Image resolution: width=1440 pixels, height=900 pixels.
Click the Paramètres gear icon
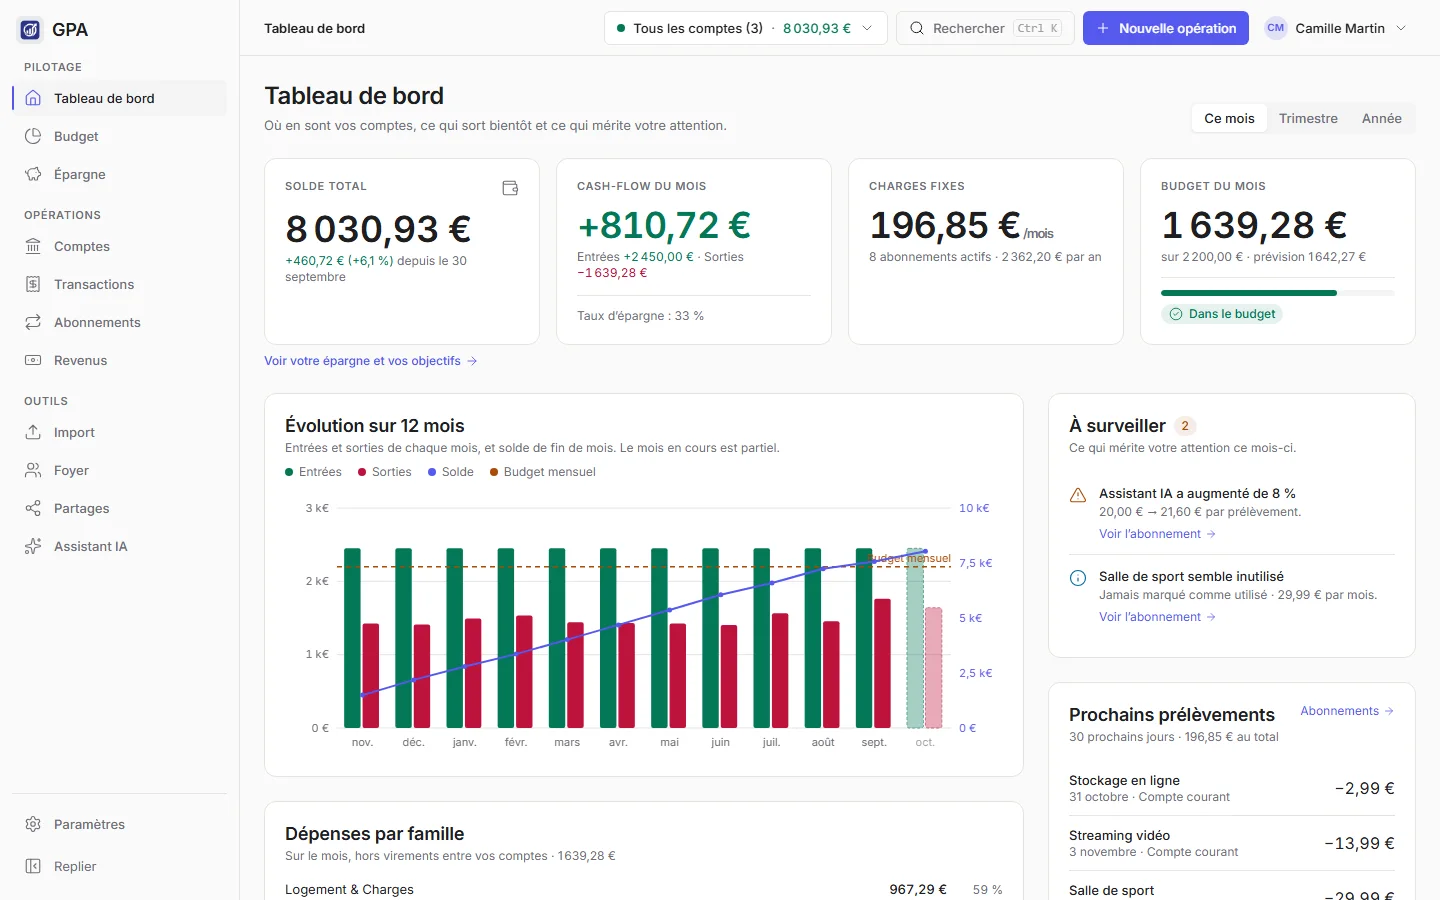pos(33,824)
